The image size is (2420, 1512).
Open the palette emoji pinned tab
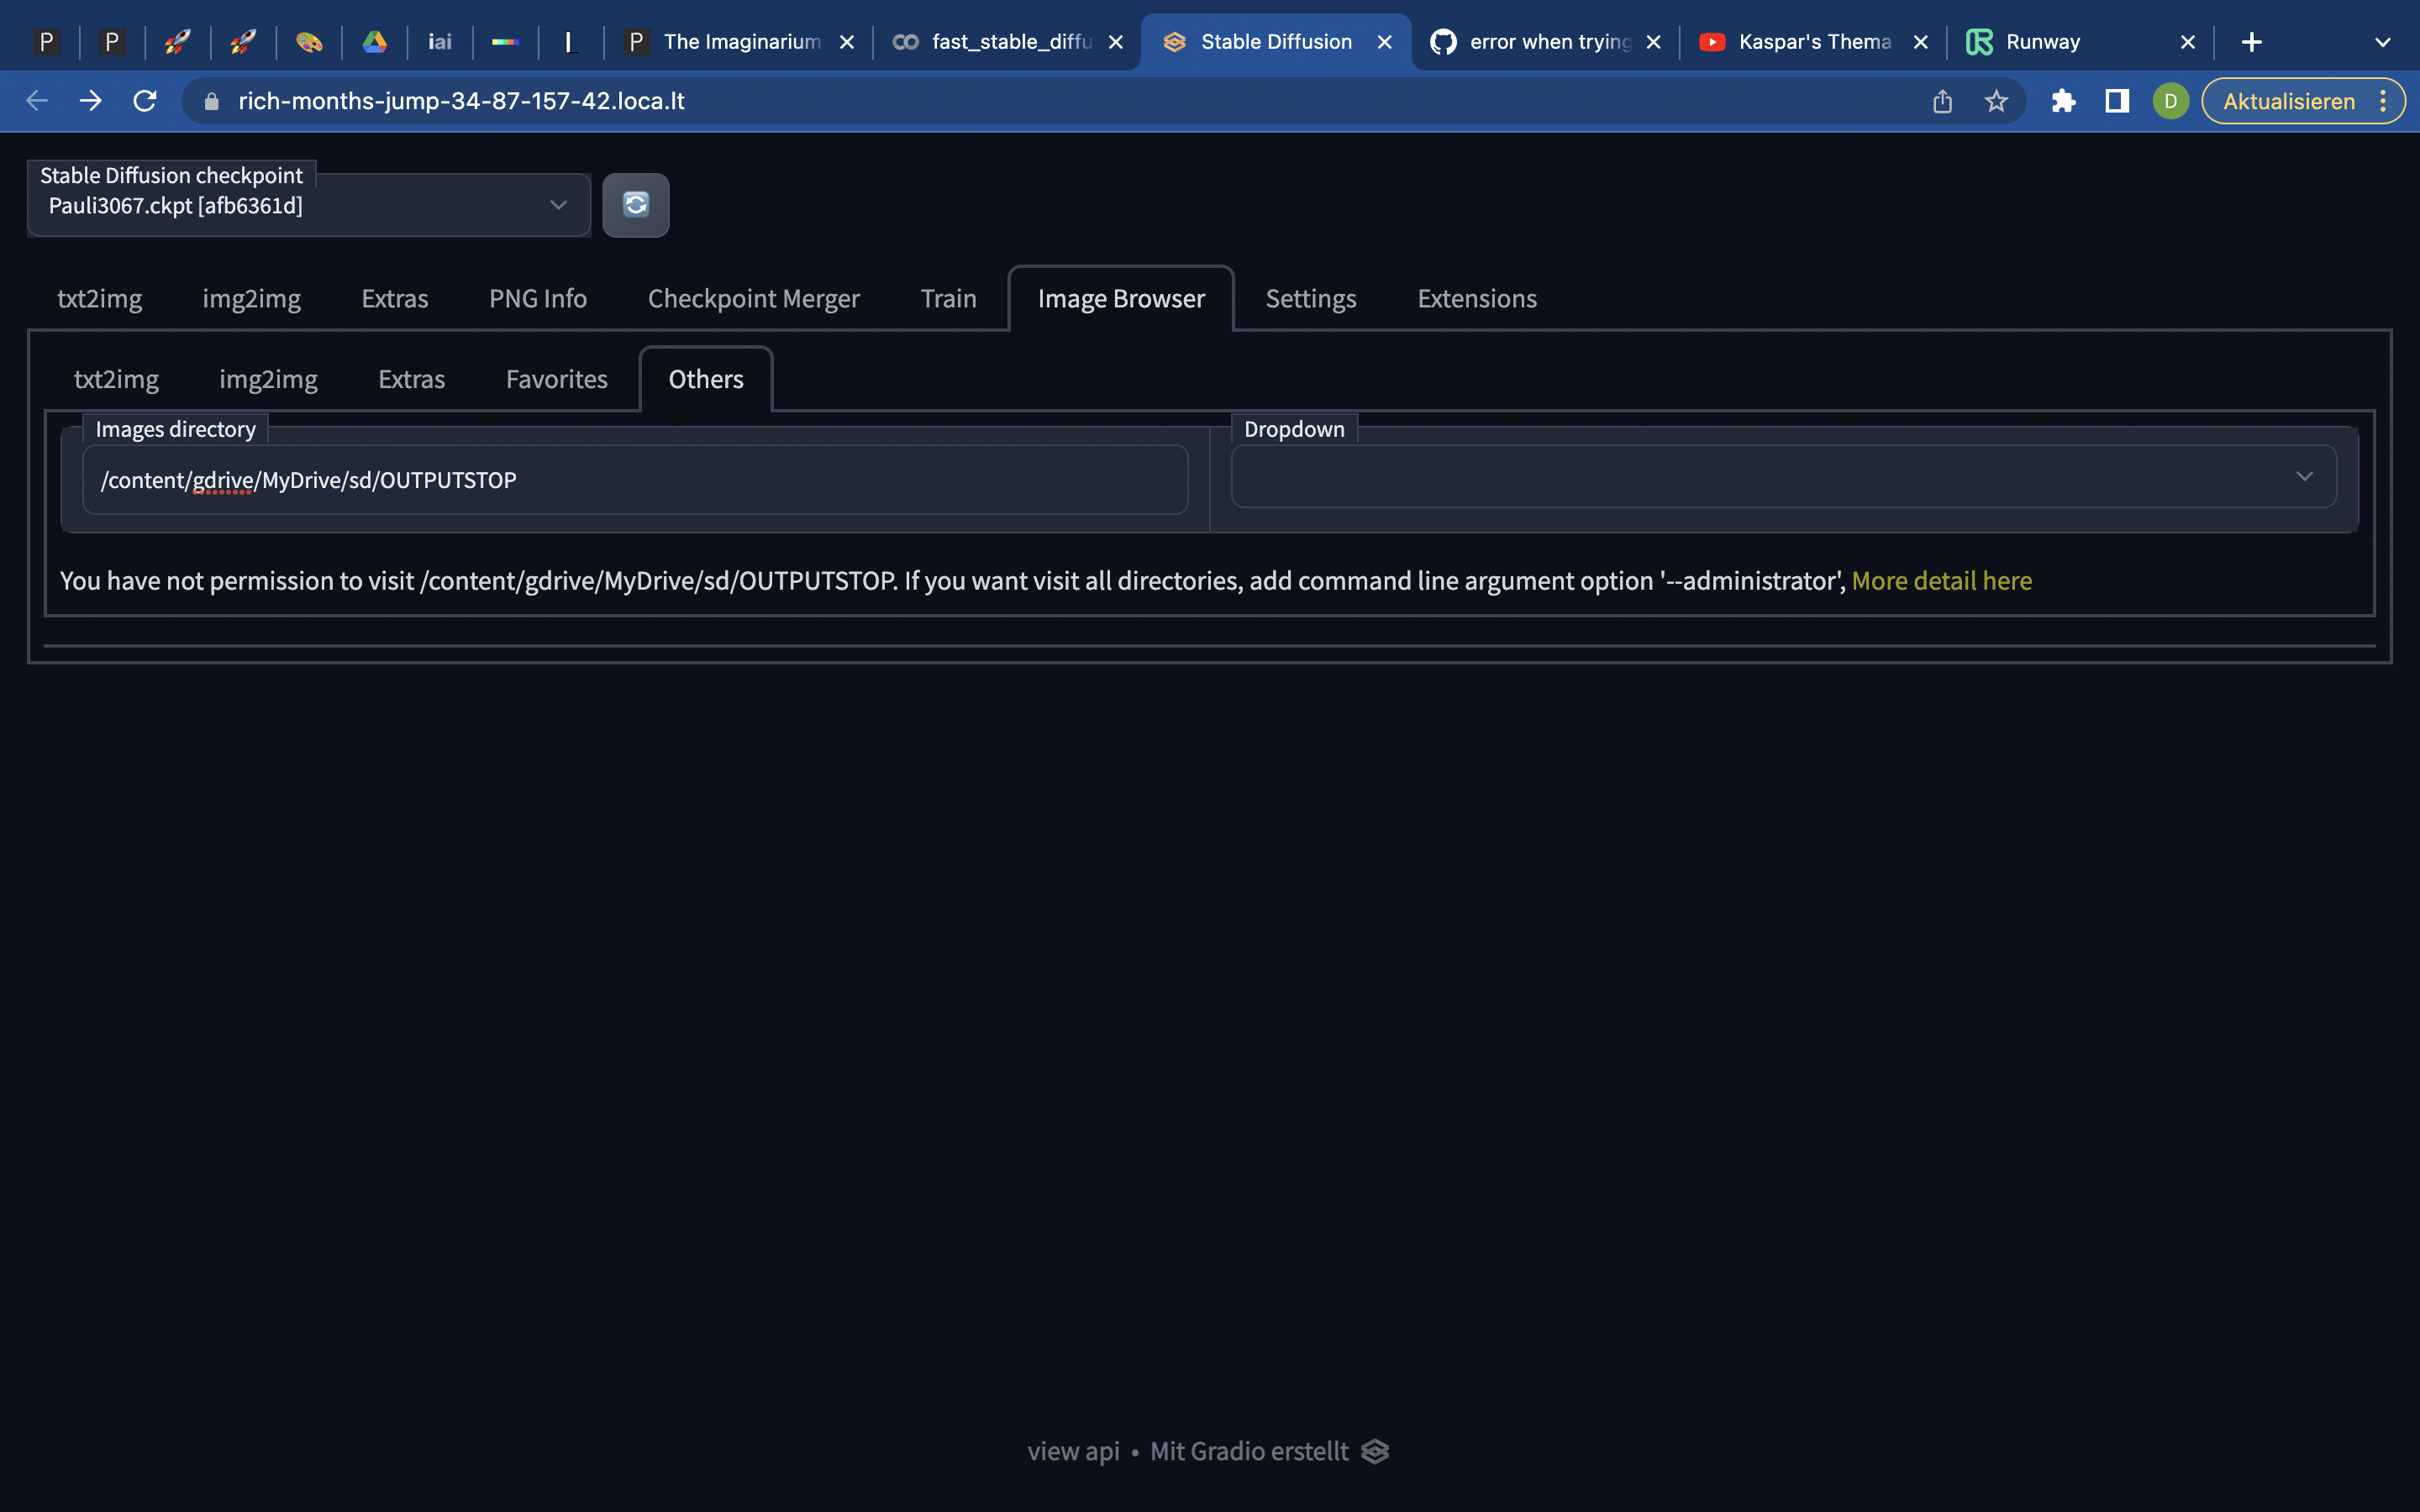point(309,41)
